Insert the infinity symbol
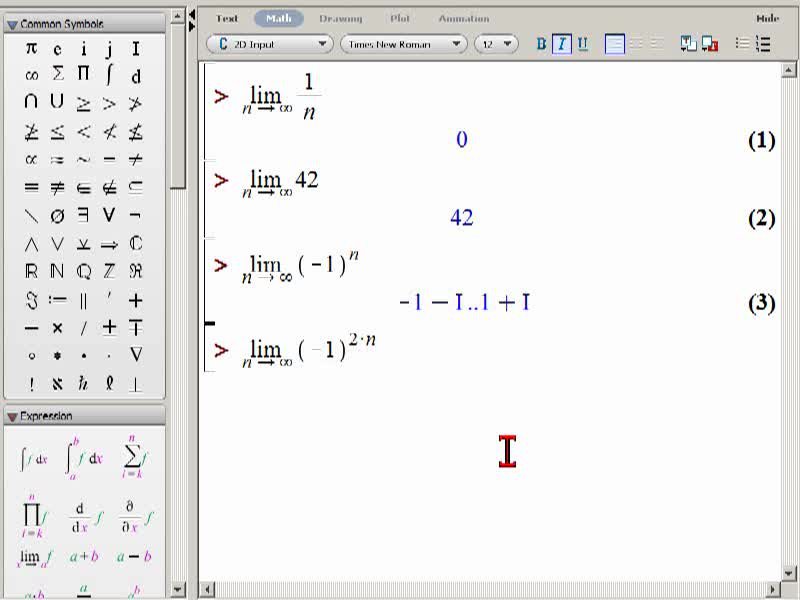The width and height of the screenshot is (800, 600). 31,76
